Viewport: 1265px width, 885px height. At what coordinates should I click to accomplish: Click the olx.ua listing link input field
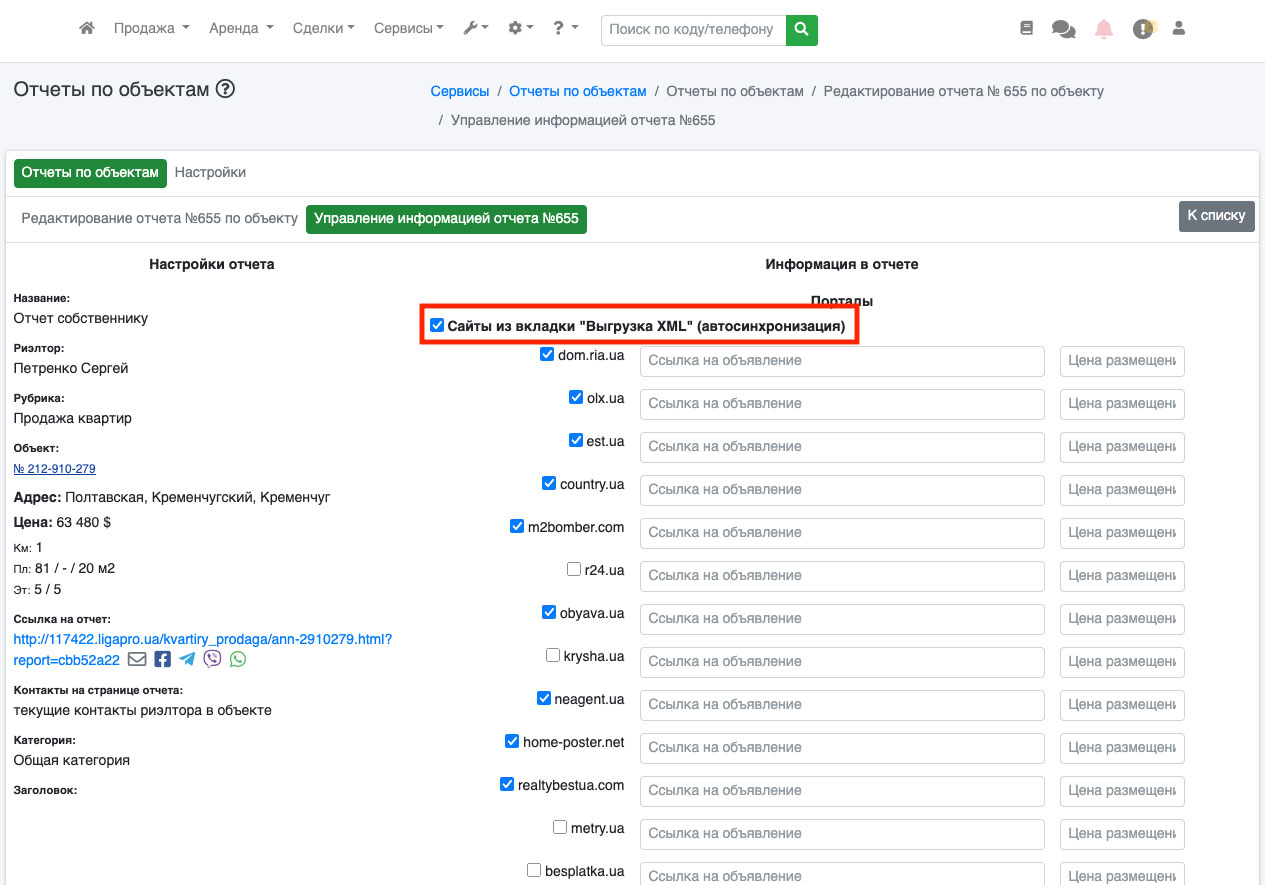coord(841,404)
